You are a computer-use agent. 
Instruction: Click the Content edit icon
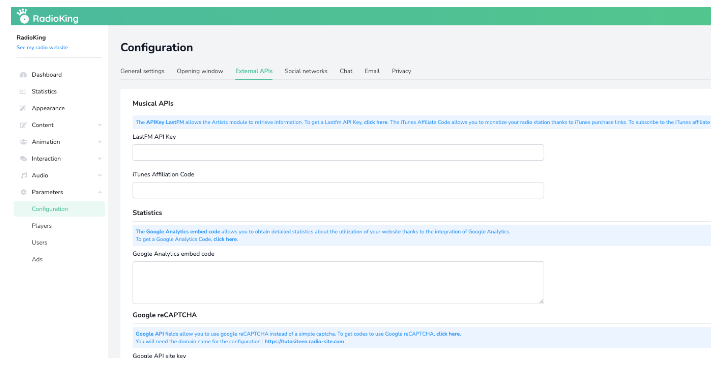[x=23, y=125]
